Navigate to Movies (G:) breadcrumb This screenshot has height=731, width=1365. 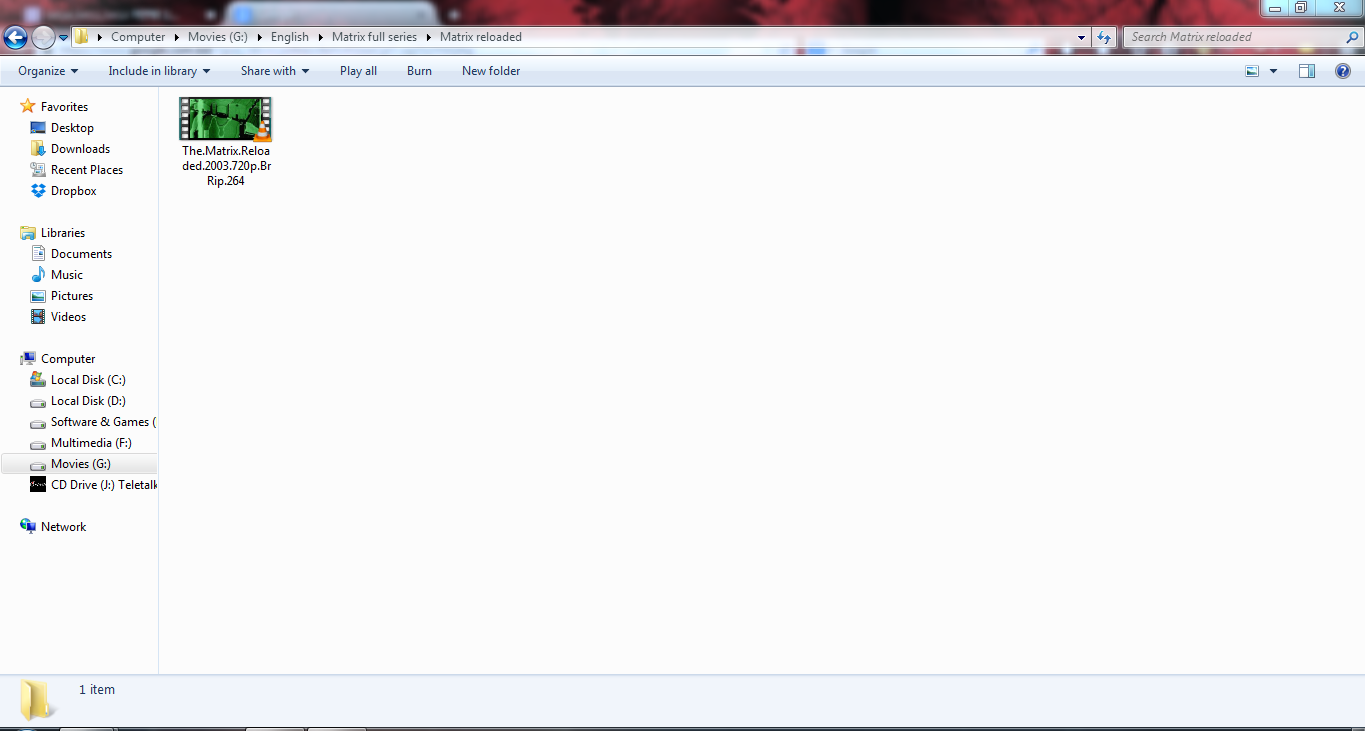(x=217, y=37)
